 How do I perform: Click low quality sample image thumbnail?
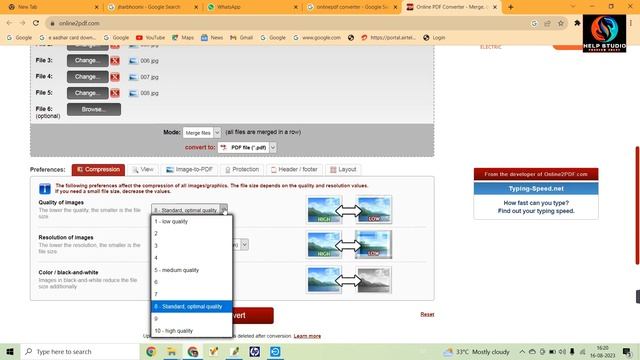373,210
